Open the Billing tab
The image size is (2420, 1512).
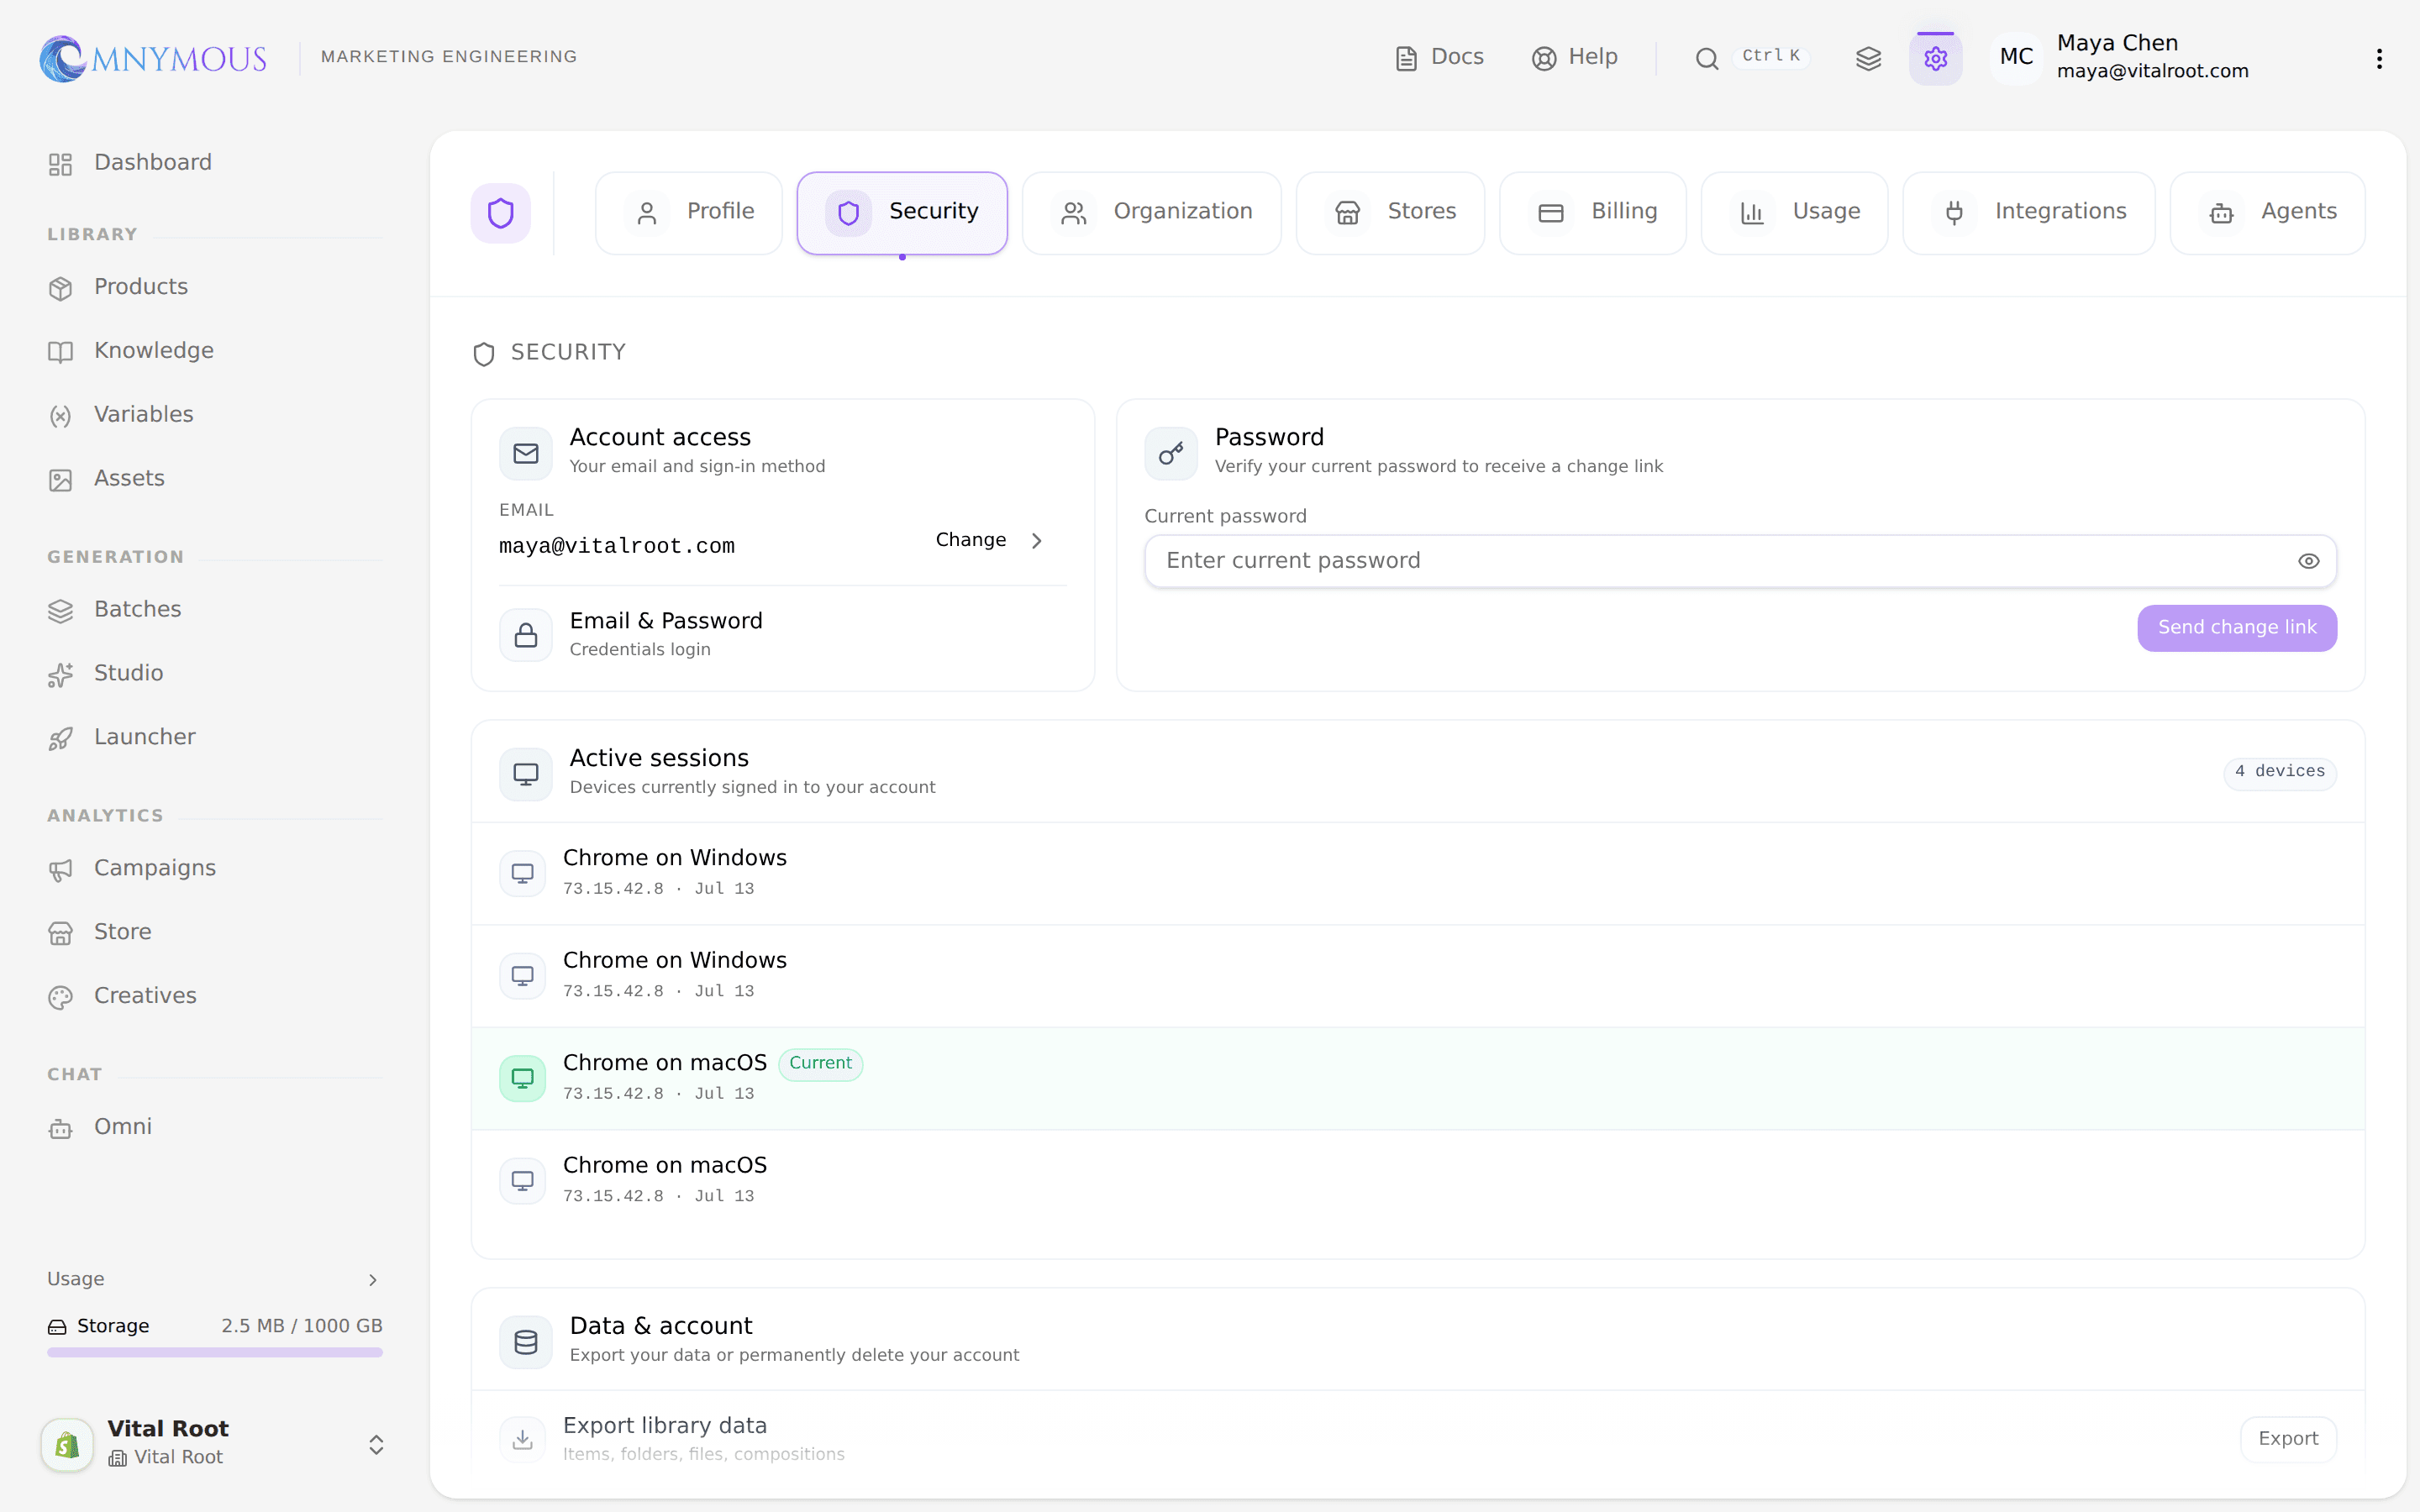coord(1593,213)
